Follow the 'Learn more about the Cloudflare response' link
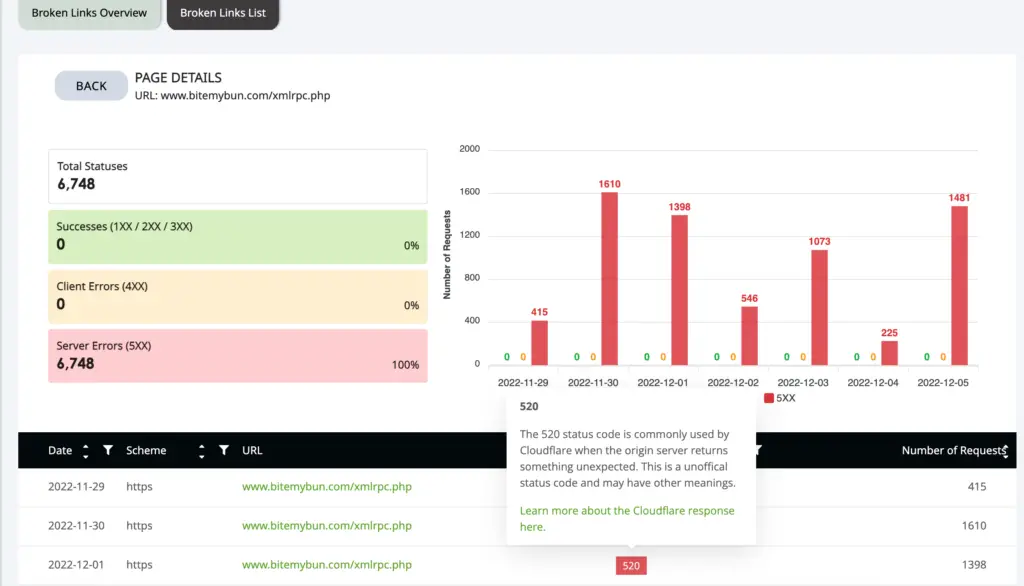1024x586 pixels. [627, 519]
